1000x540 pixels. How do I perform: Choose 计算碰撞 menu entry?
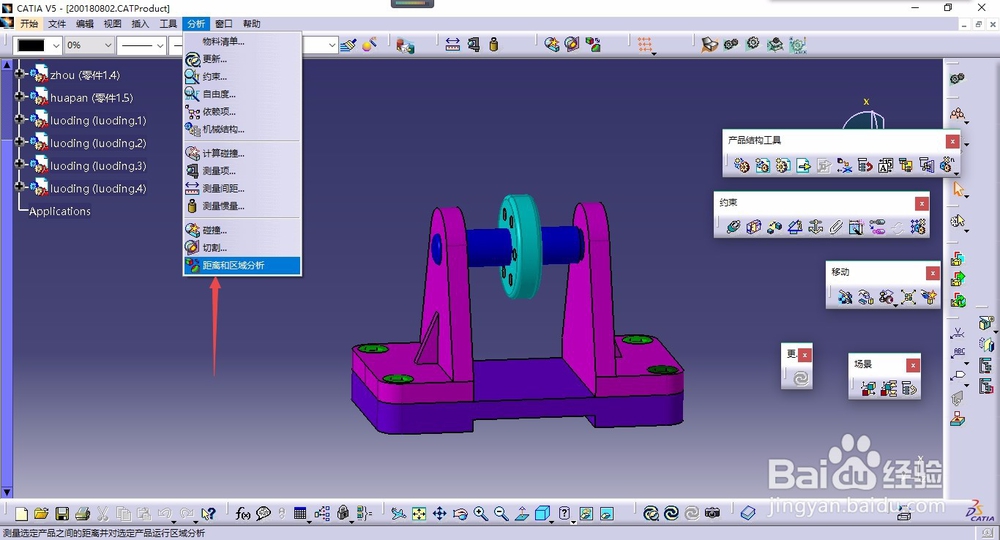point(242,153)
